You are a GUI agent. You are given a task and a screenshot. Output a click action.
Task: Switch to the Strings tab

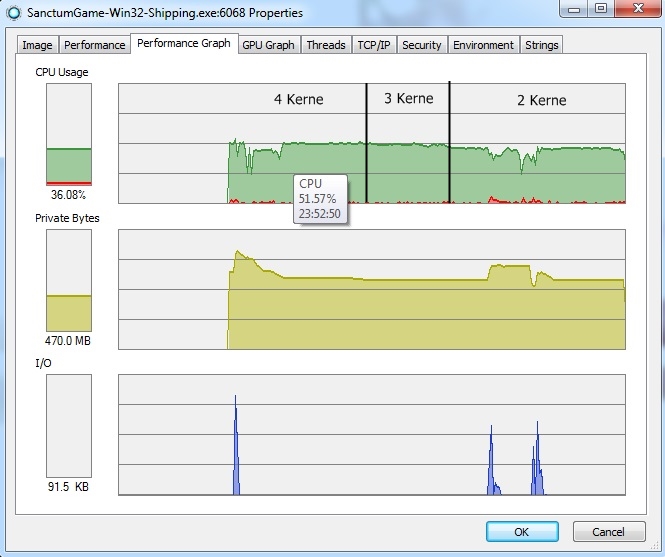point(542,45)
